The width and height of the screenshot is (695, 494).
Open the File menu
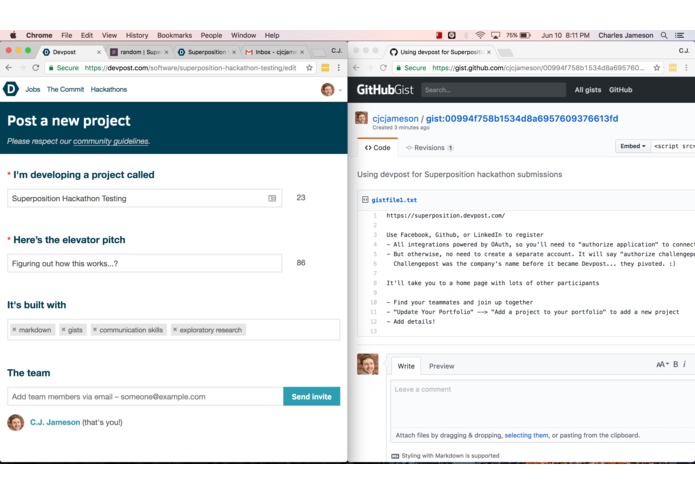pos(66,35)
